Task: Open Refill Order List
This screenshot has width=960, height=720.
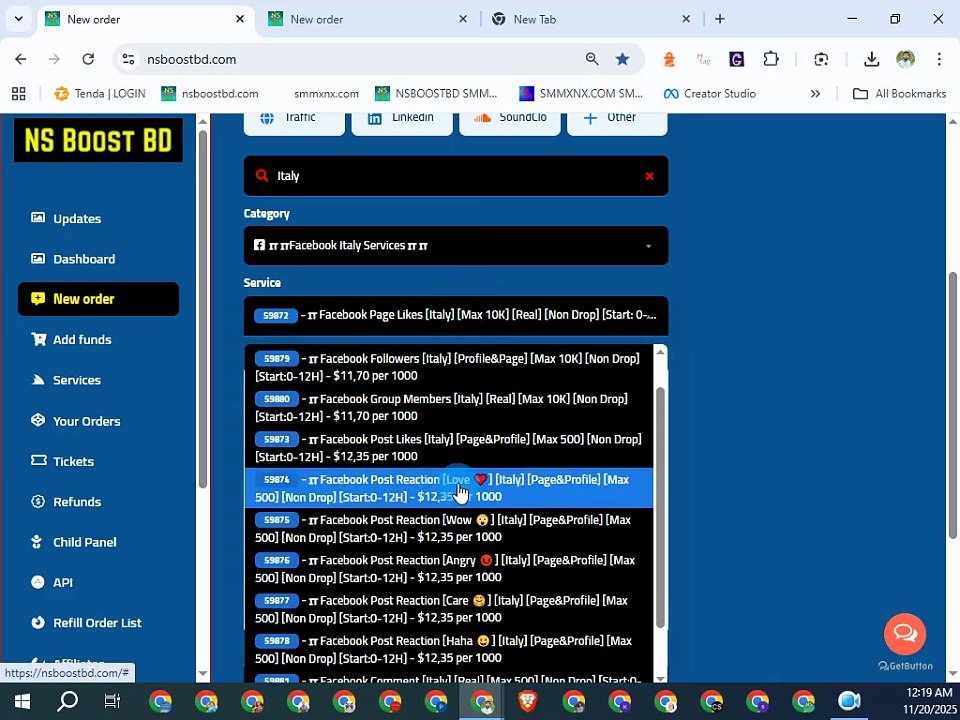Action: pyautogui.click(x=86, y=623)
